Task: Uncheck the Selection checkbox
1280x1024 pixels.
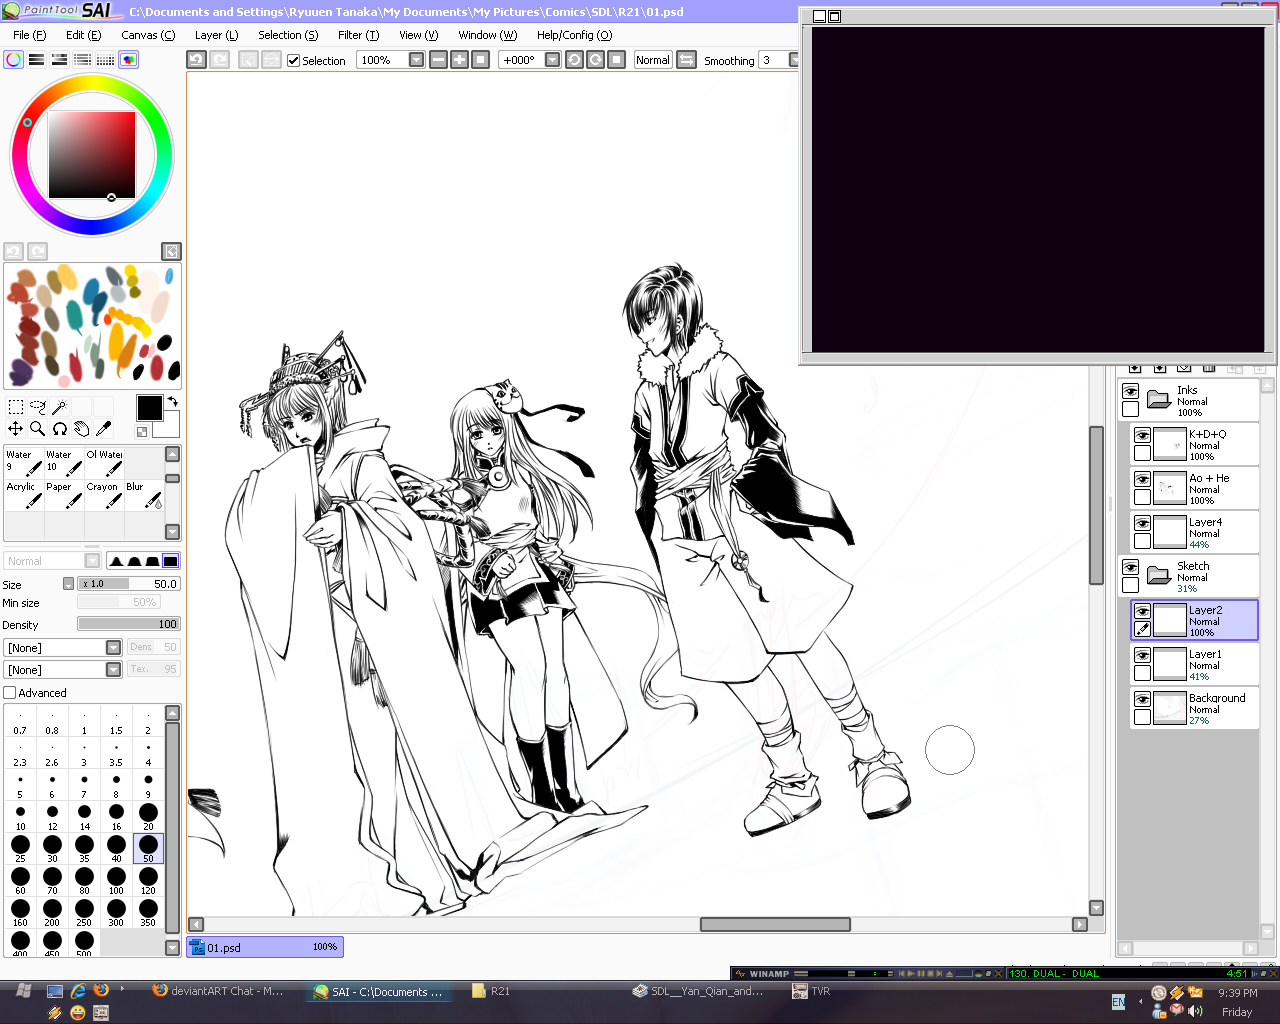Action: pos(293,60)
